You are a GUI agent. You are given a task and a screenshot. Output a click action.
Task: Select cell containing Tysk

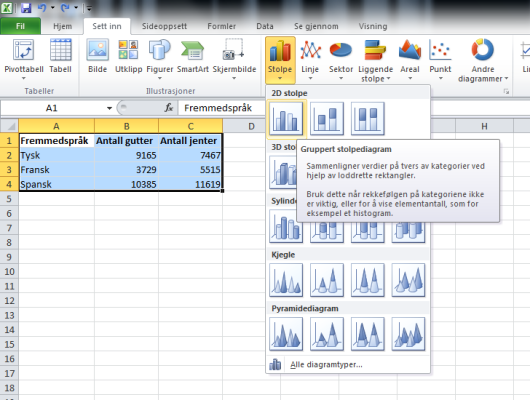click(x=56, y=155)
